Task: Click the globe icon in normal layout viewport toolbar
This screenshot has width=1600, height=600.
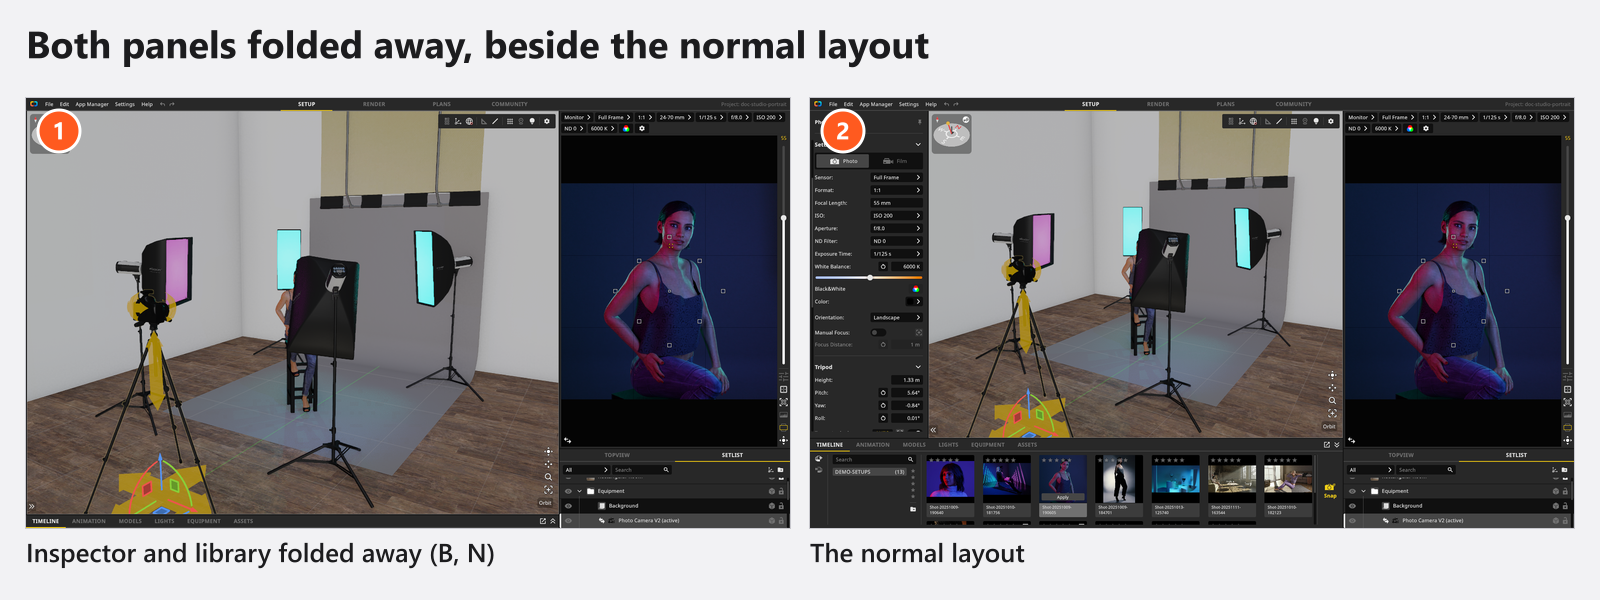Action: coord(1253,121)
